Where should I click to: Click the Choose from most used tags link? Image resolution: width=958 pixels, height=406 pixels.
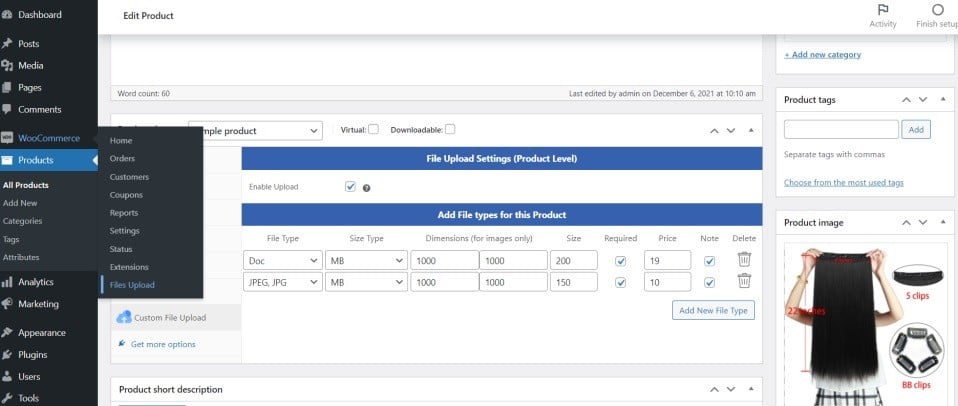click(844, 183)
